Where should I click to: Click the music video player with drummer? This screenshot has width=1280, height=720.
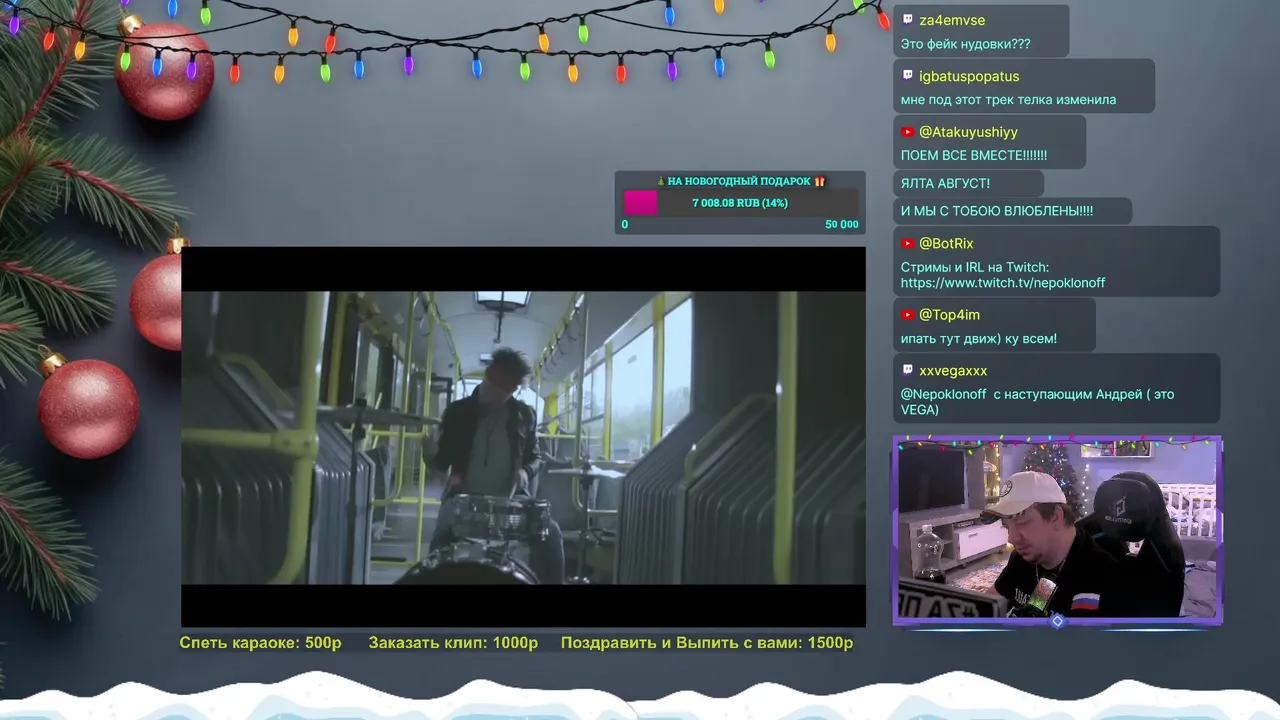click(523, 437)
